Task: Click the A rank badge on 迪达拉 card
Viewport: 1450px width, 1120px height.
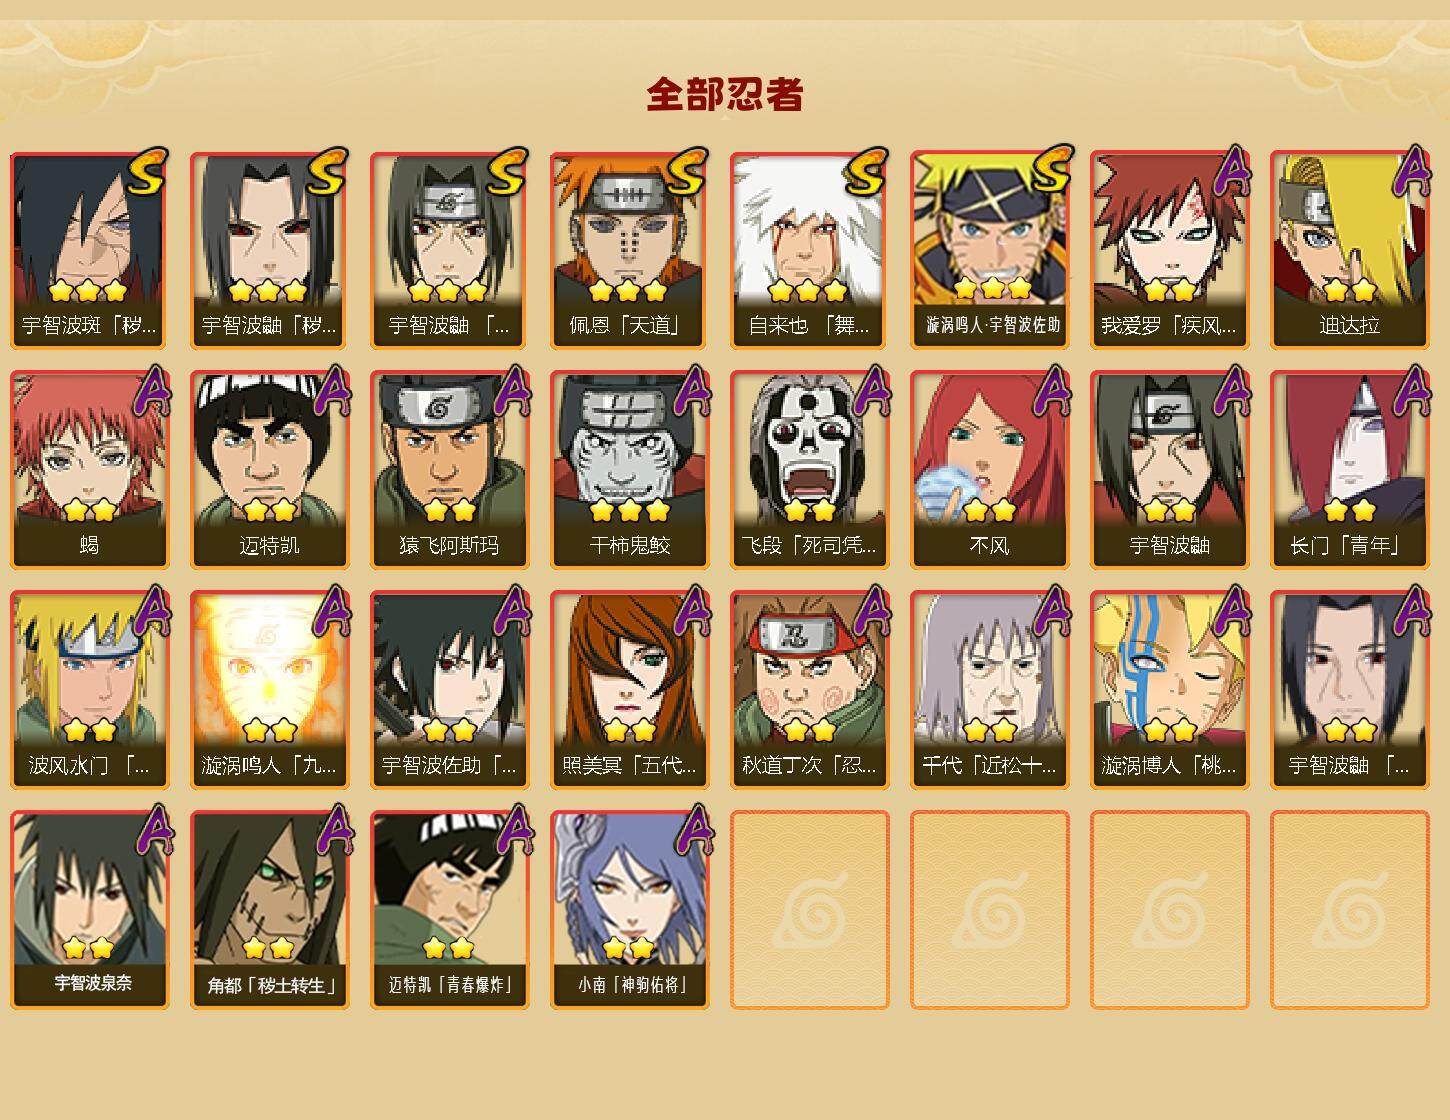Action: (1411, 171)
